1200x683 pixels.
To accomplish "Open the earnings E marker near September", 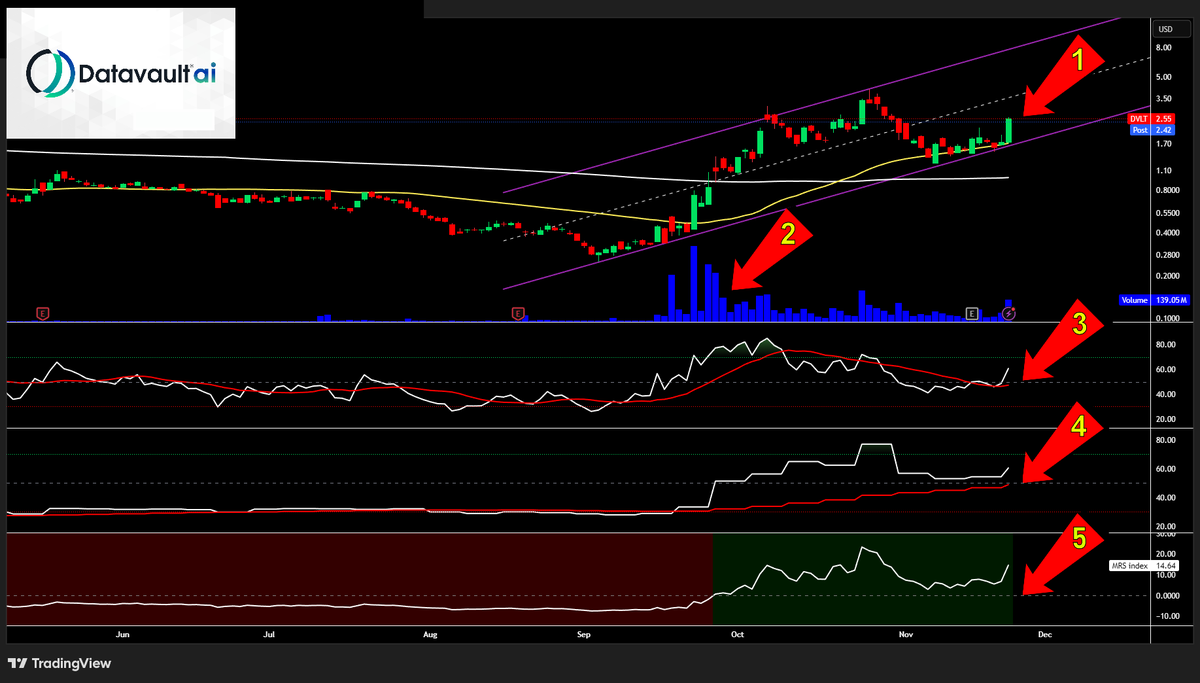I will tap(518, 314).
